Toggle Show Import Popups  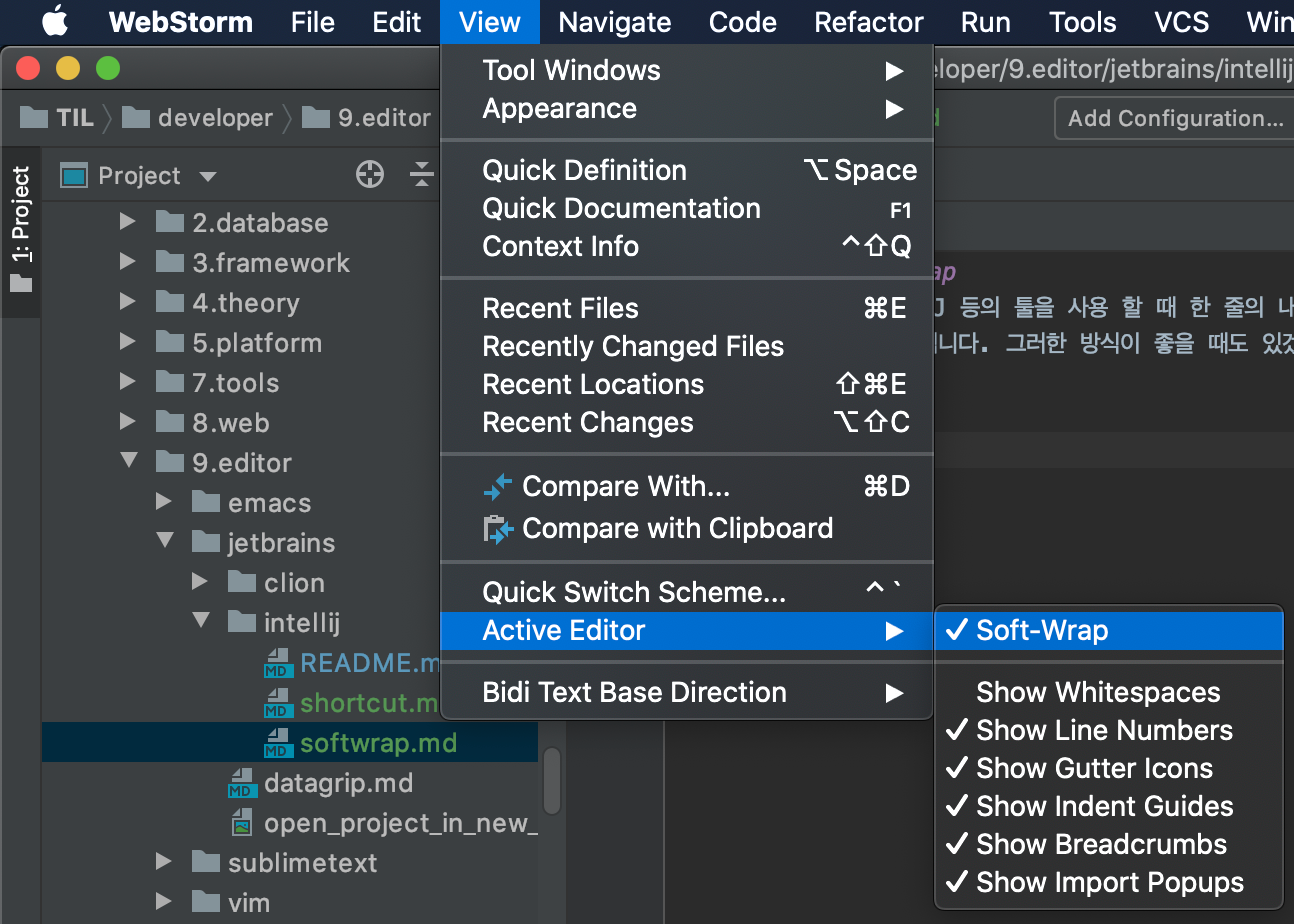click(x=1109, y=882)
